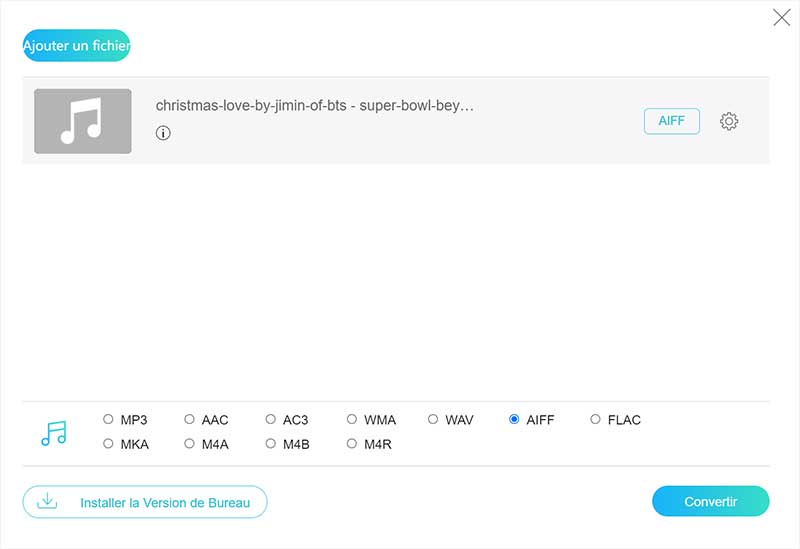
Task: Click the music file thumbnail
Action: click(83, 121)
